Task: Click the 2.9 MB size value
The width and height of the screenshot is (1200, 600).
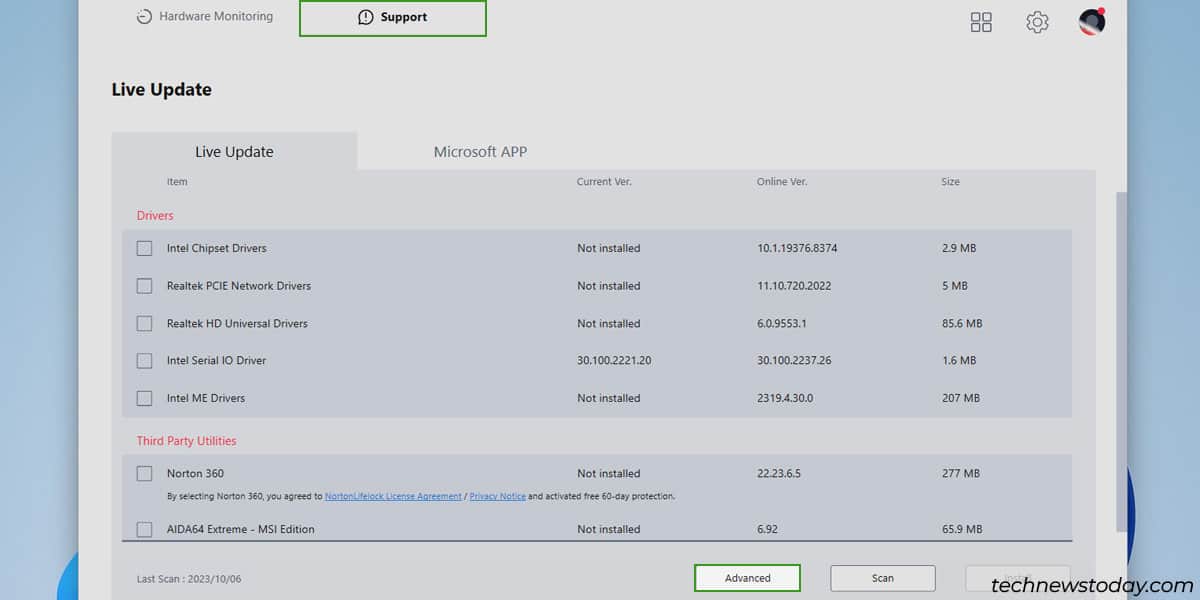Action: pos(959,248)
